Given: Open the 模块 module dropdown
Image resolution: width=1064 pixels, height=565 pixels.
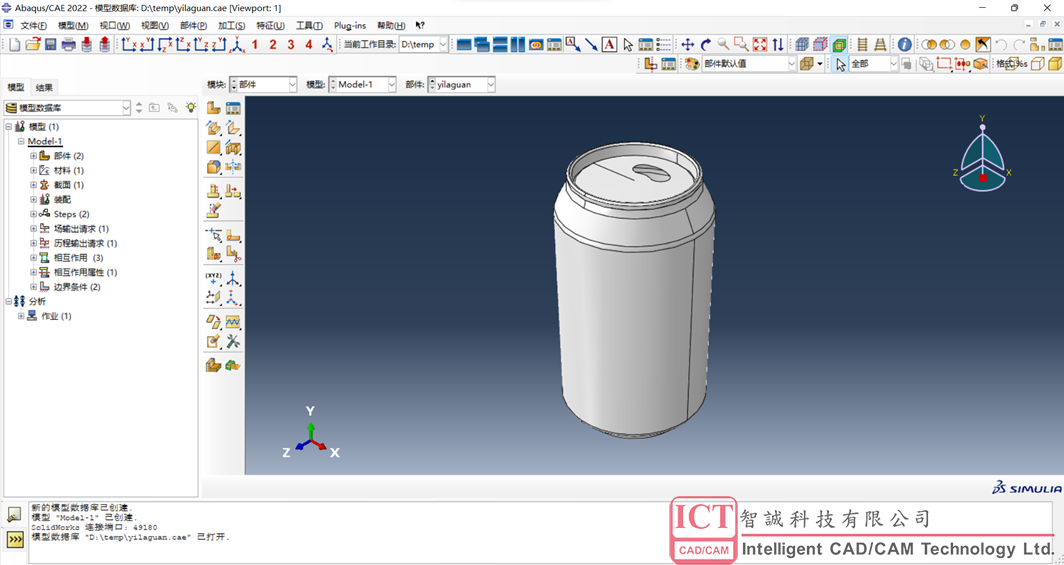Looking at the screenshot, I should pos(292,85).
